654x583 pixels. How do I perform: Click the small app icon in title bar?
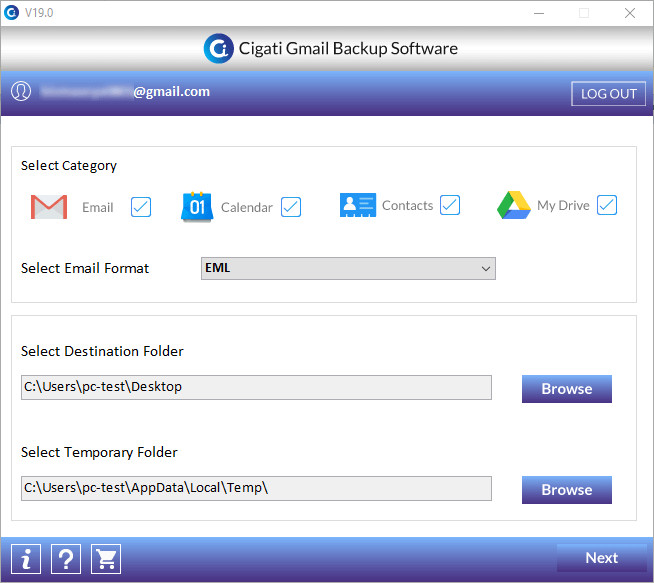tap(11, 13)
